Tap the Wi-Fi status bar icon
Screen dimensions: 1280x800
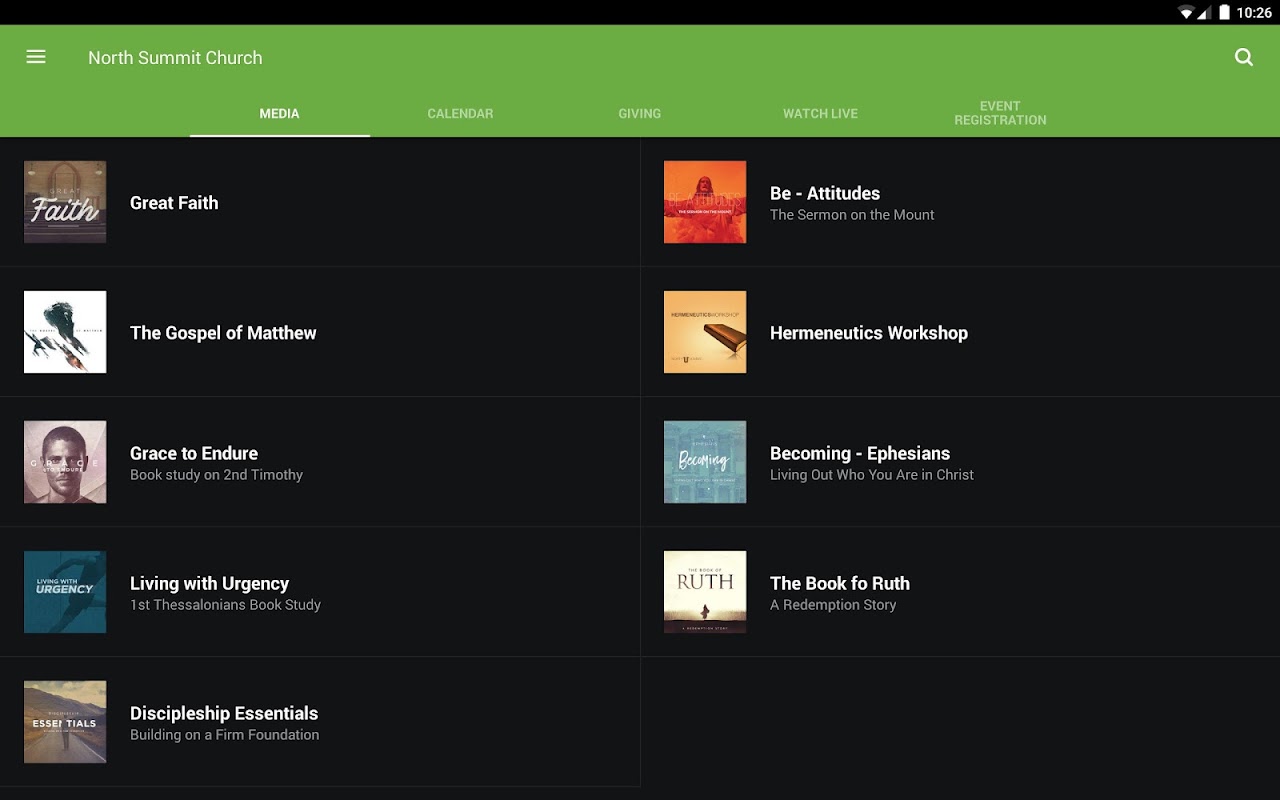pos(1187,12)
